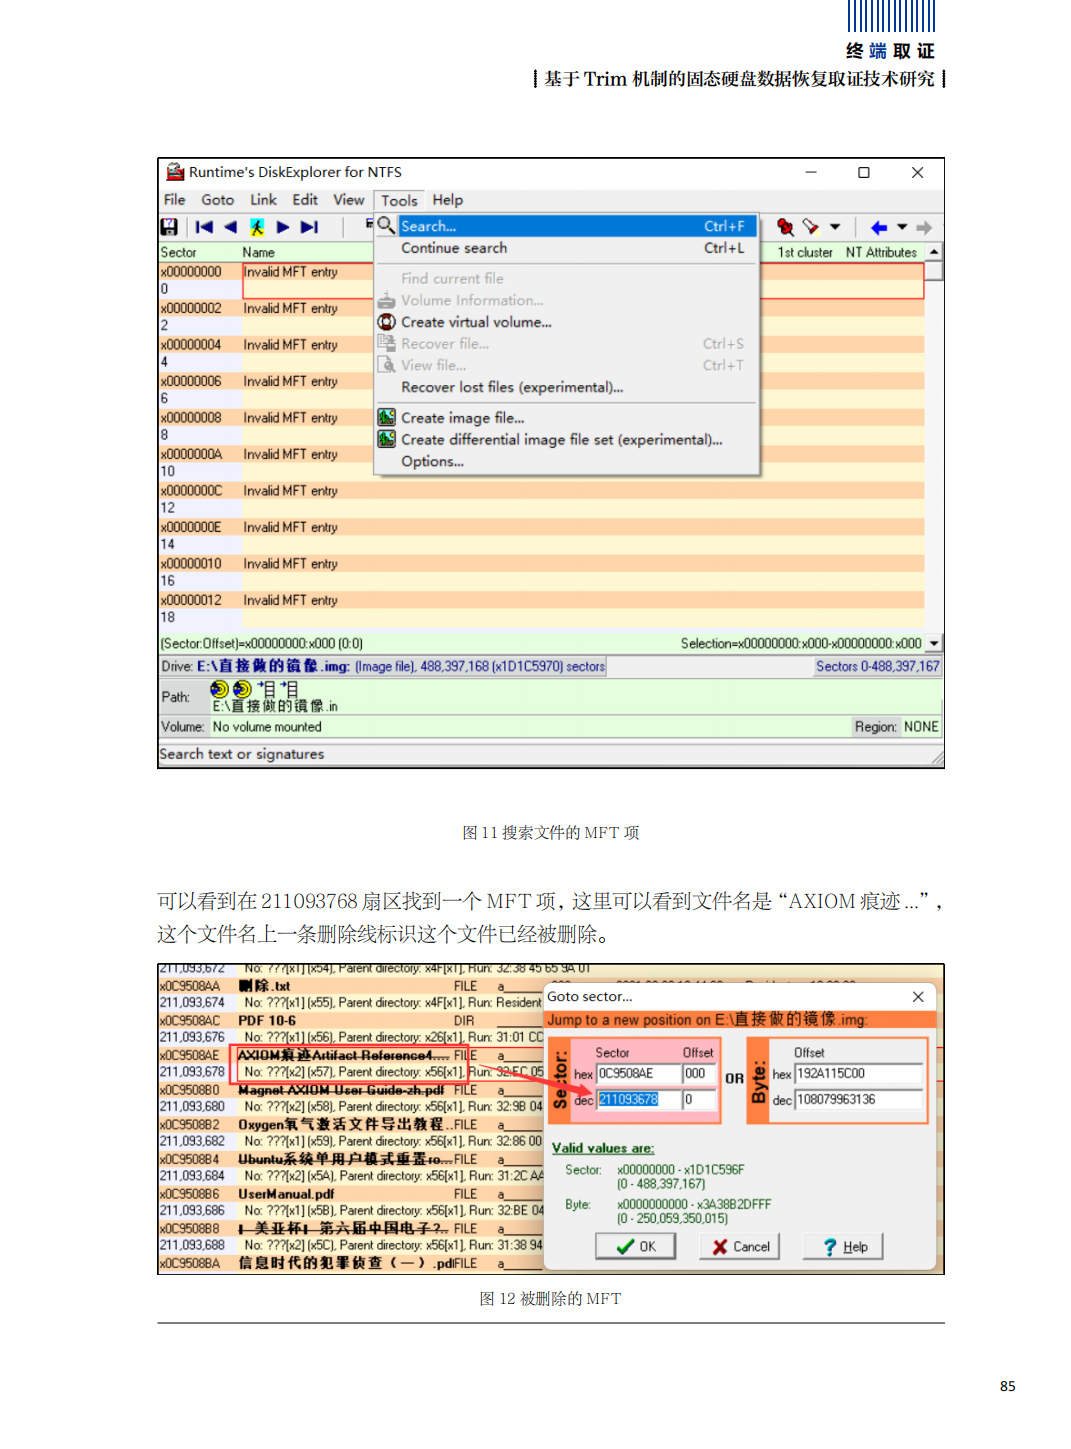Screen dimensions: 1071x1449
Task: Click Sector dec Offset field 0
Action: pyautogui.click(x=699, y=1099)
